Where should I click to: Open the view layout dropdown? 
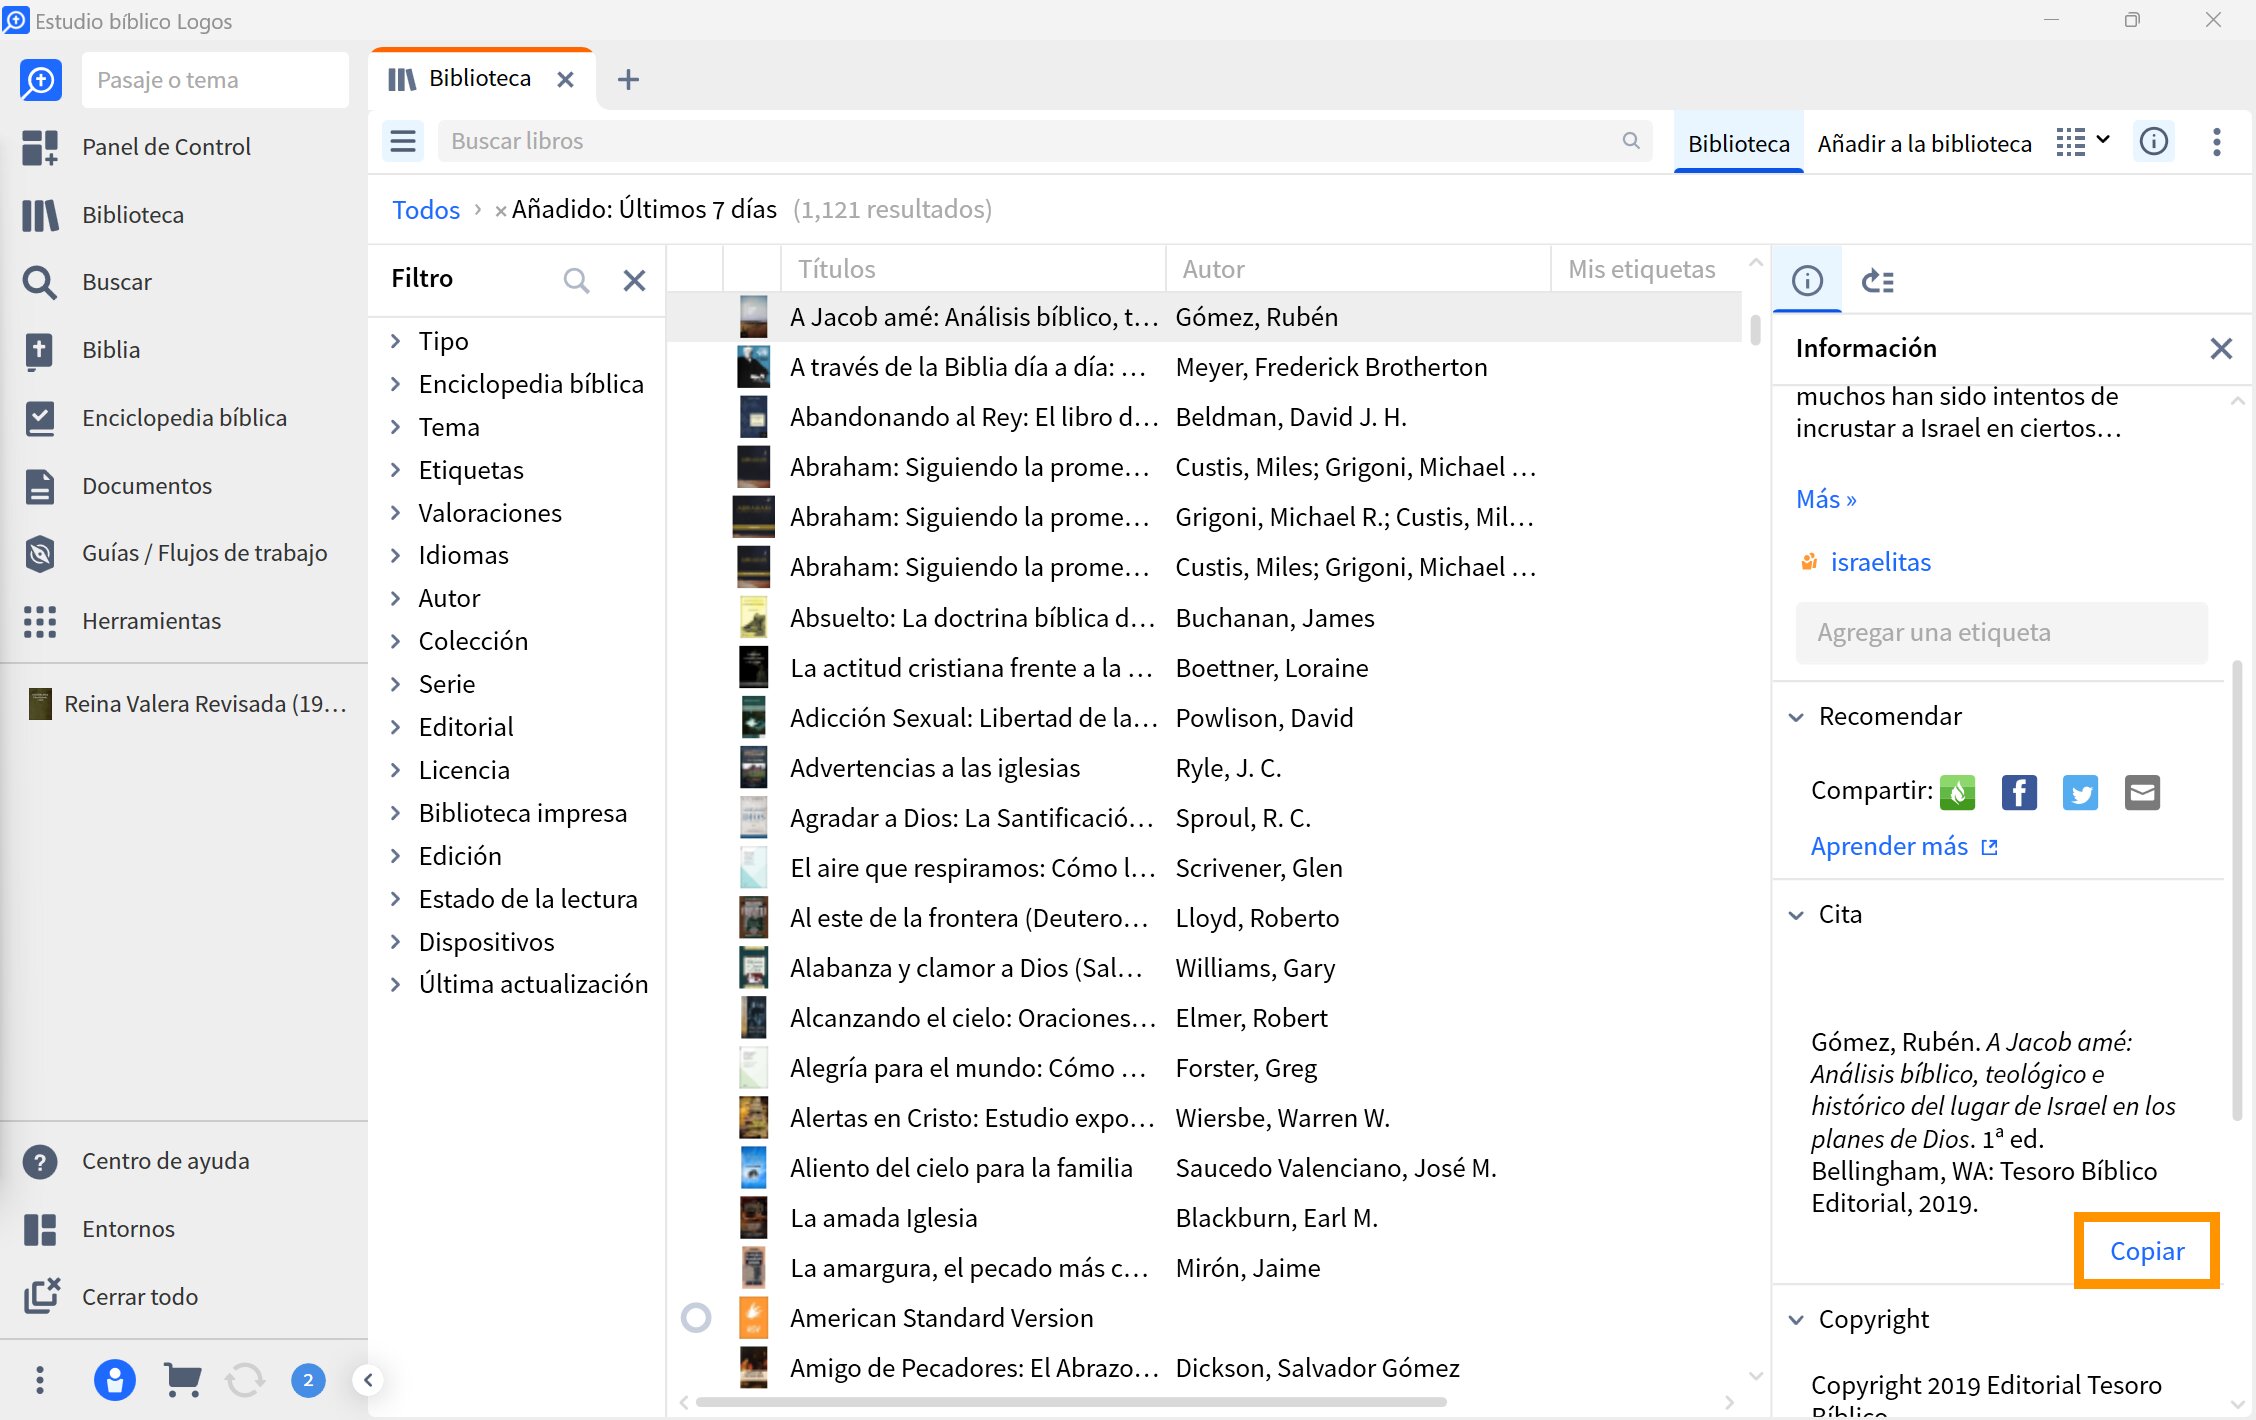pyautogui.click(x=2083, y=142)
